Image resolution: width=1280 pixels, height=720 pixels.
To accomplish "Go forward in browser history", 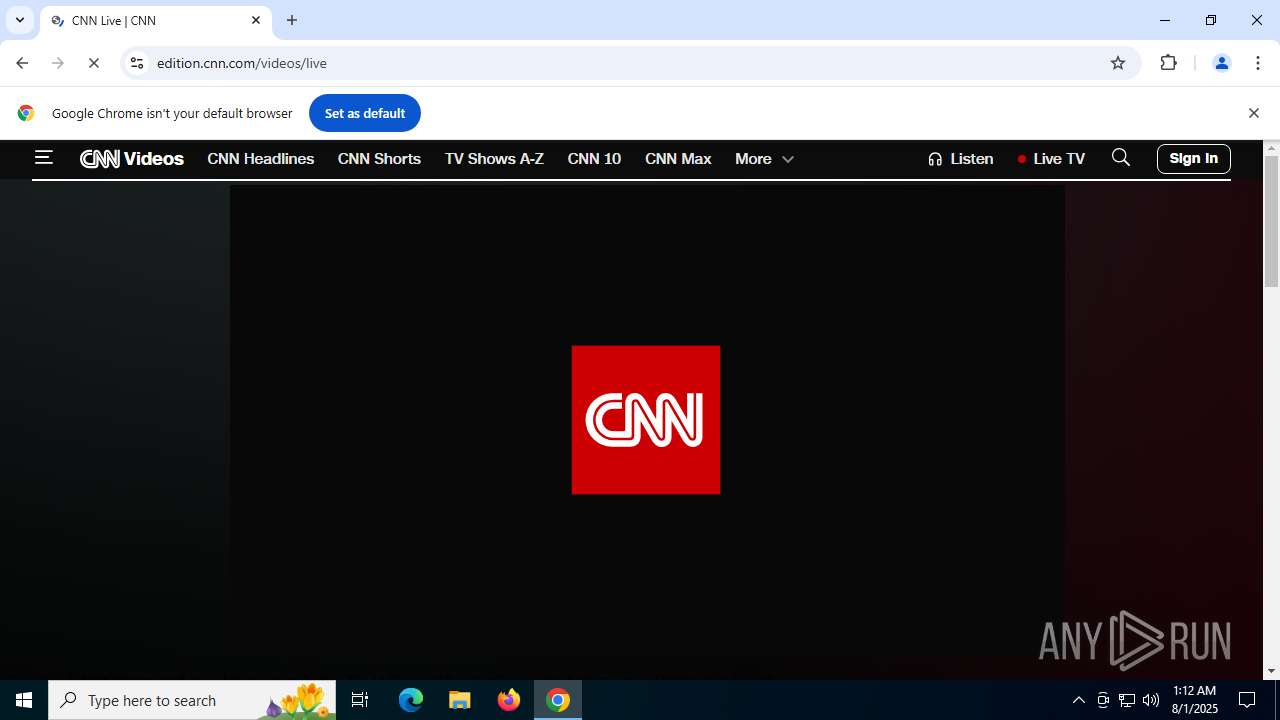I will tap(58, 63).
